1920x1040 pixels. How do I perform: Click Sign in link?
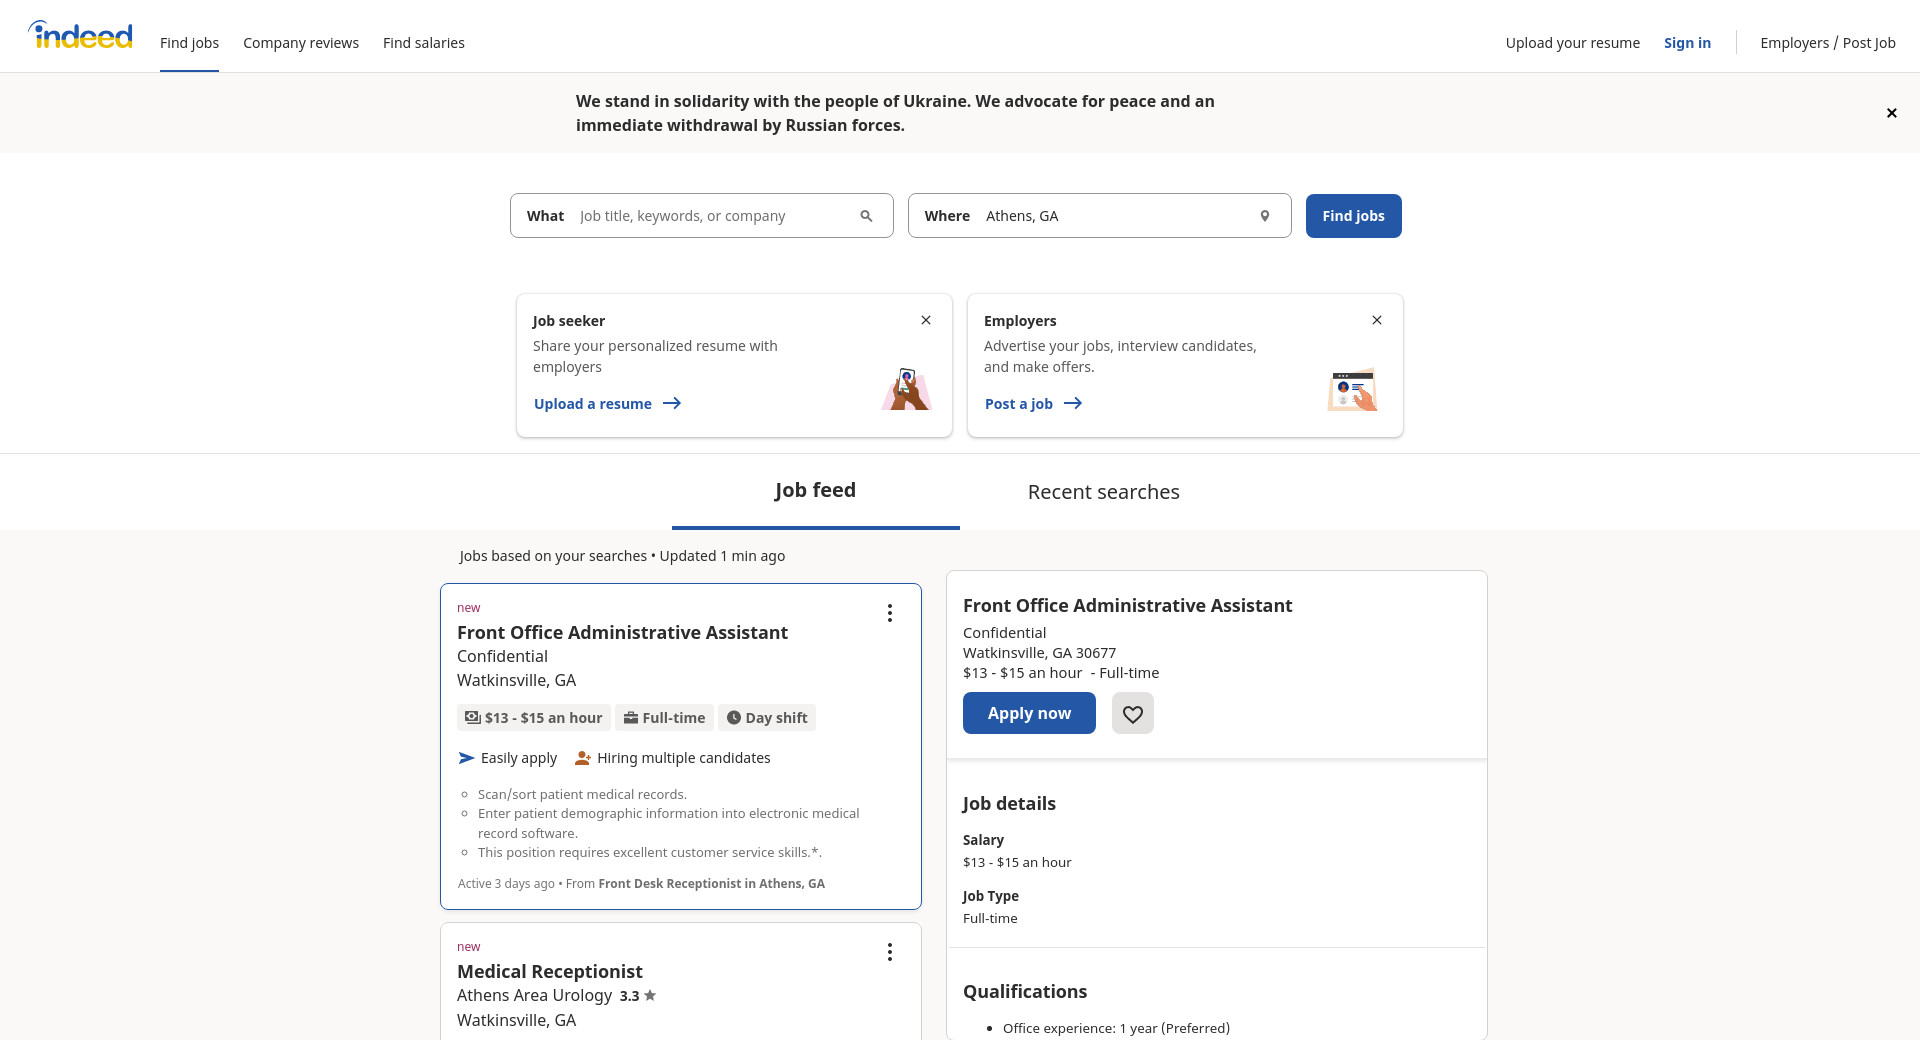[1686, 43]
